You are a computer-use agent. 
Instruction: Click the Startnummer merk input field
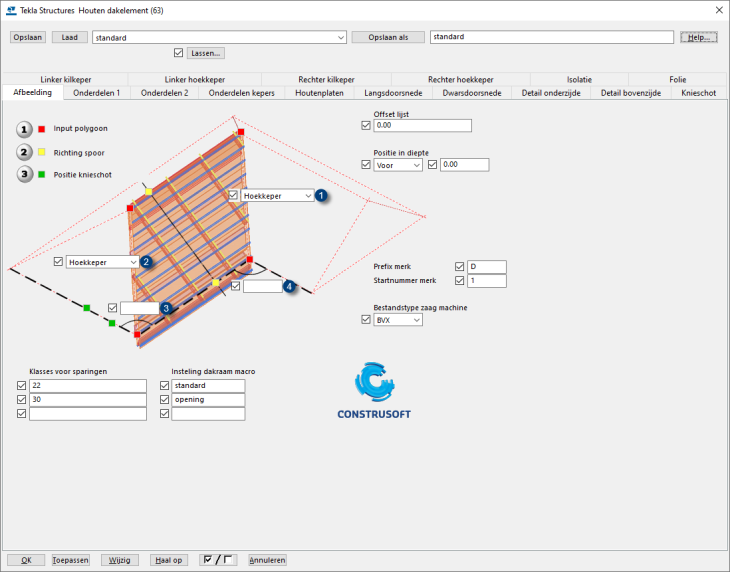(487, 281)
